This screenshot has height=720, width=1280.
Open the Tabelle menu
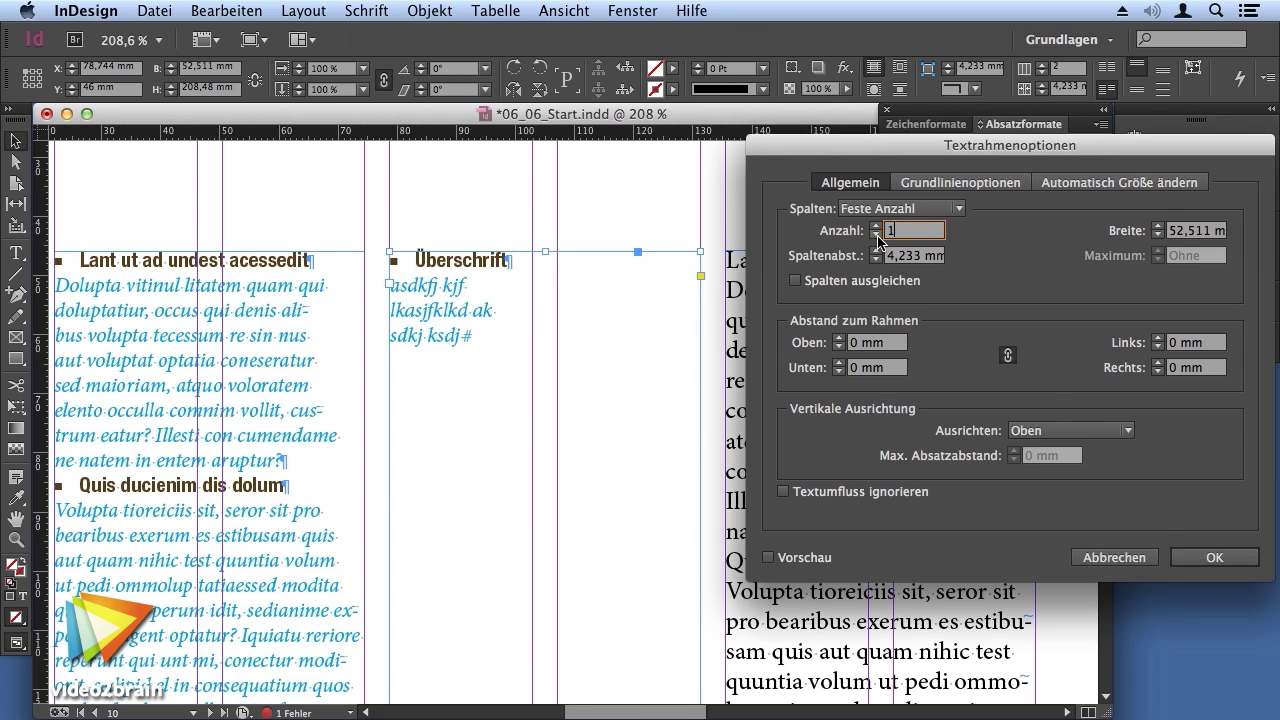point(495,11)
